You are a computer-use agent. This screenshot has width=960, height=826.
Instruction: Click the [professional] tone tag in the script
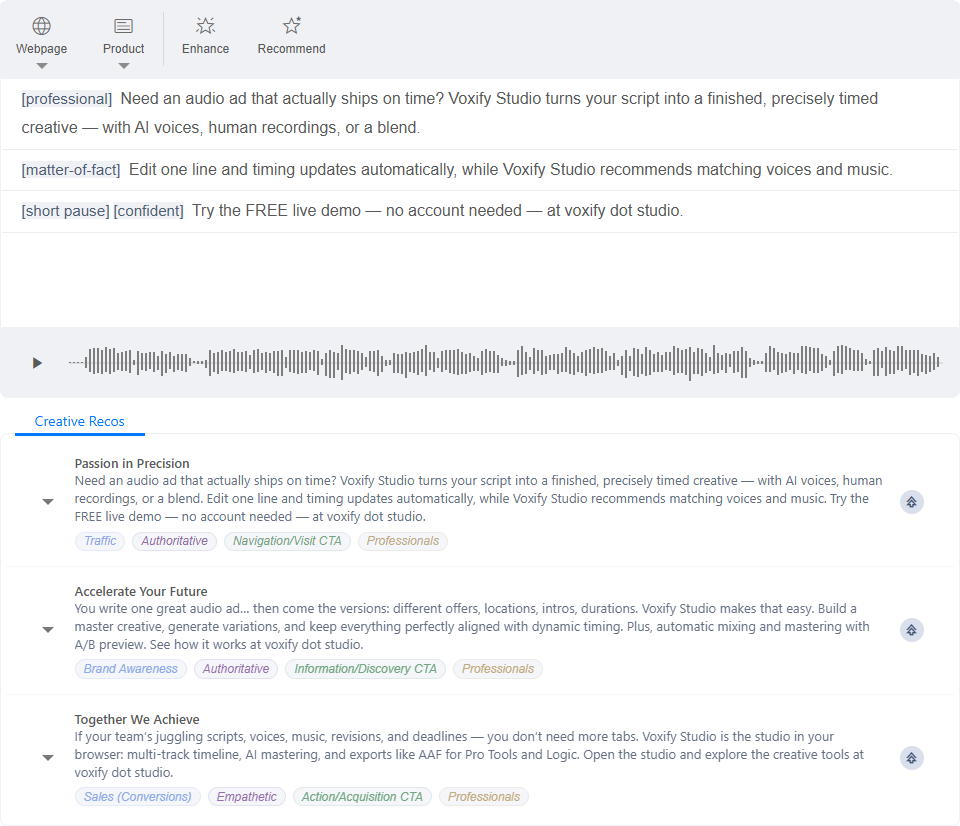[67, 99]
